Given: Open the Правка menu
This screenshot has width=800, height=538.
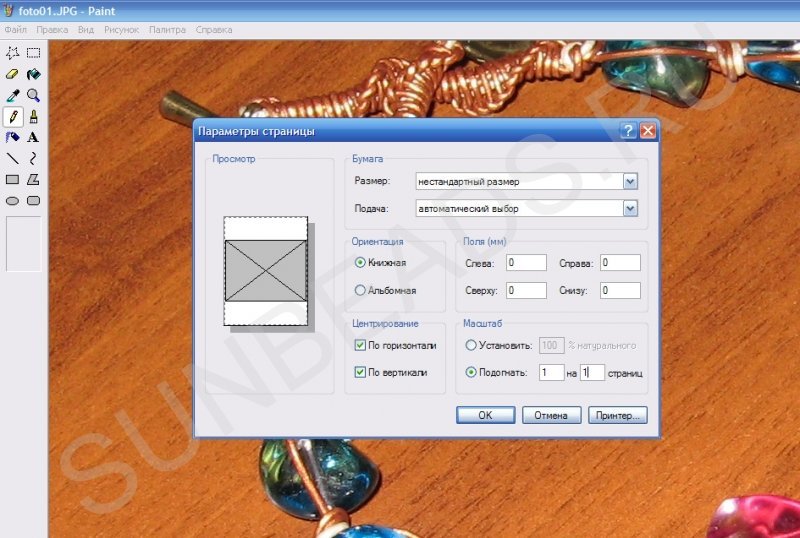Looking at the screenshot, I should click(52, 30).
